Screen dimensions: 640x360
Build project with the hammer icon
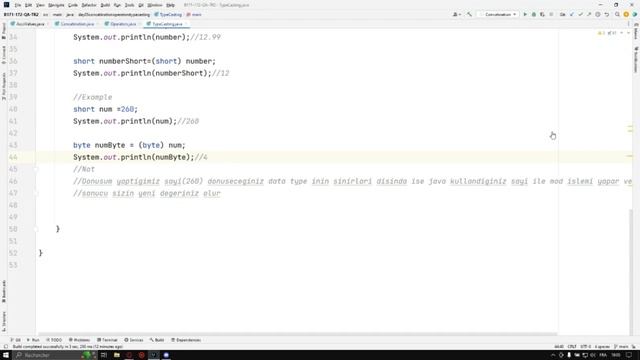tap(469, 14)
